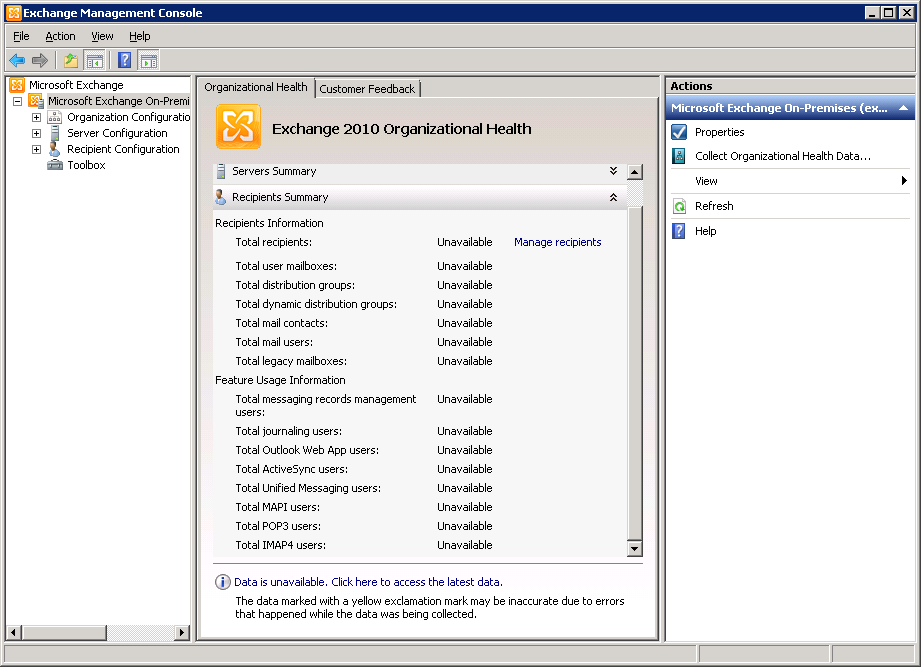The height and width of the screenshot is (667, 921).
Task: Open the File menu
Action: [x=21, y=36]
